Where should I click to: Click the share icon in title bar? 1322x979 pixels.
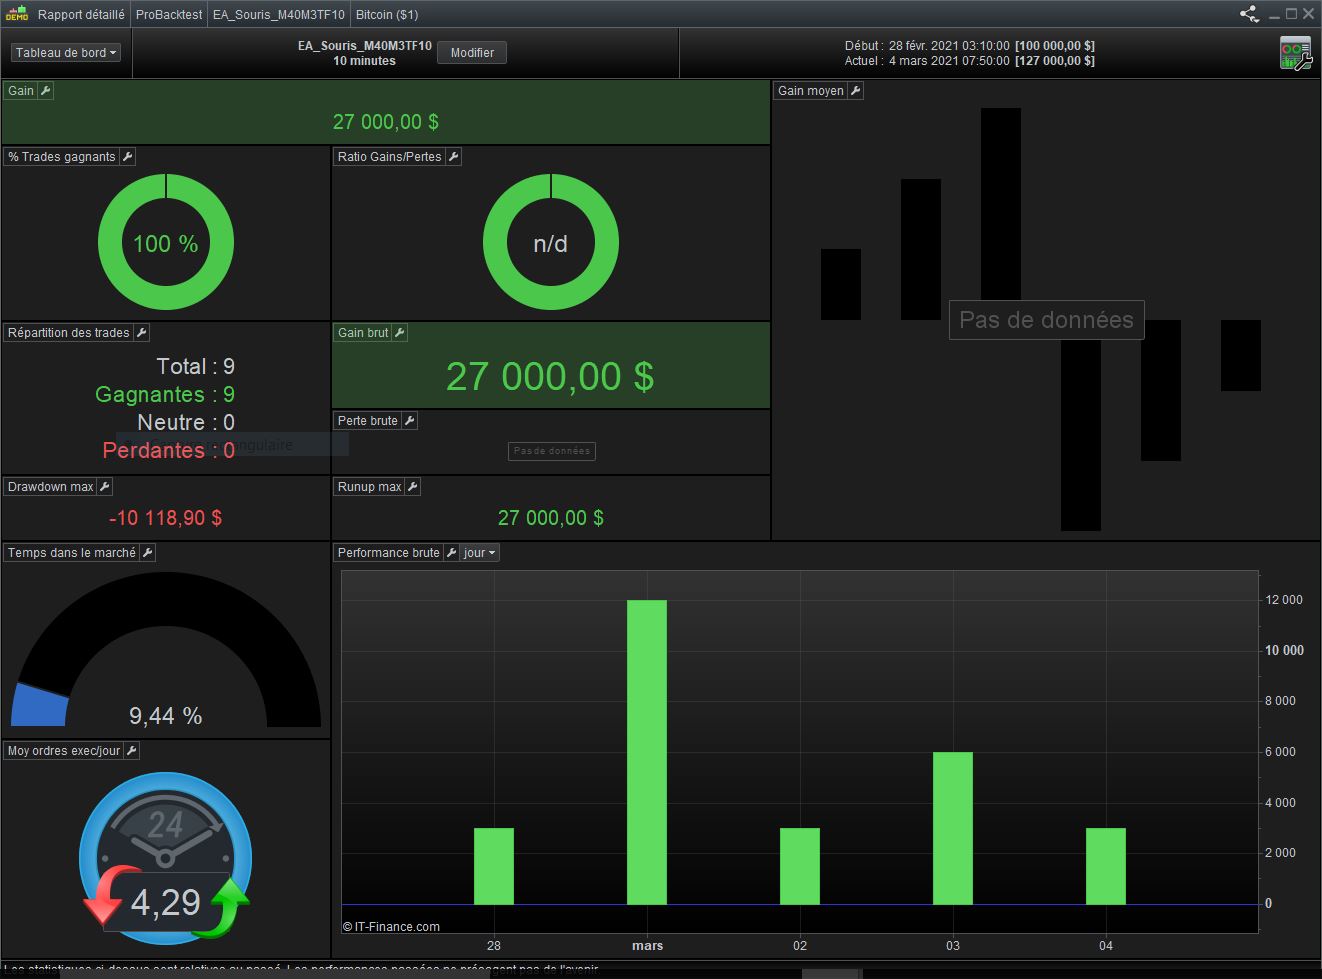1249,14
